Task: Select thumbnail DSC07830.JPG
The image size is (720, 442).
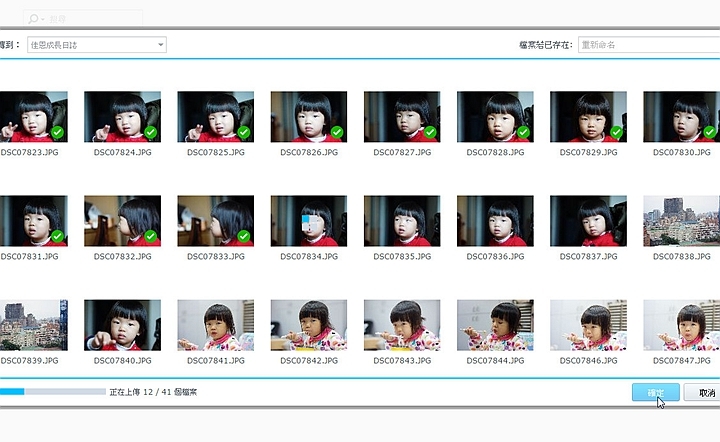Action: tap(682, 117)
